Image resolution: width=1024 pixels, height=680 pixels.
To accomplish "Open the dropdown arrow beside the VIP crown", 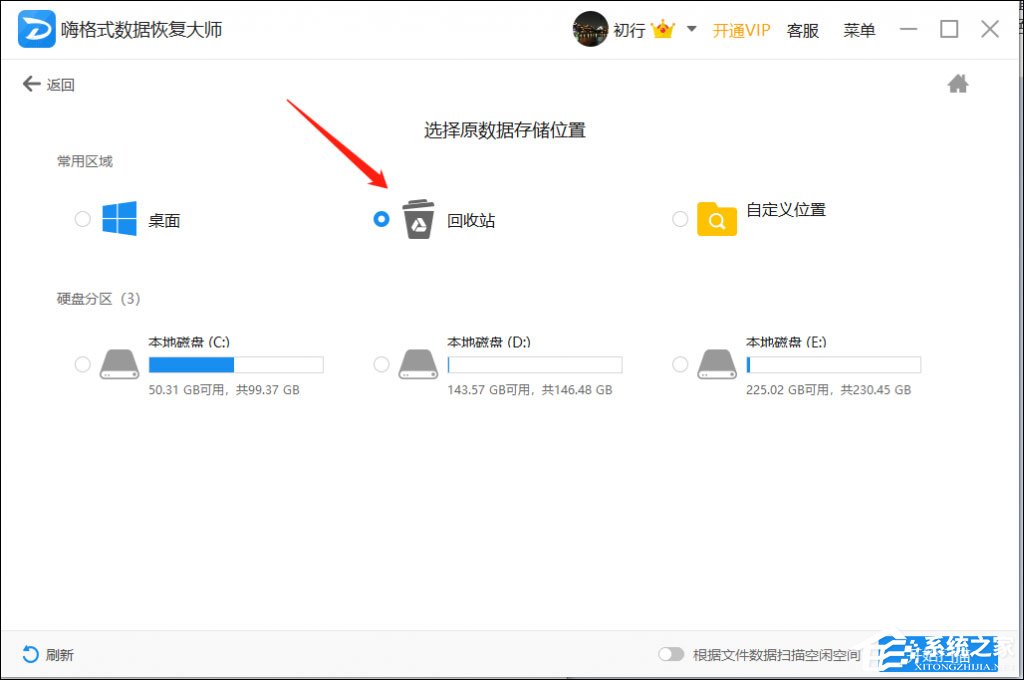I will tap(692, 30).
